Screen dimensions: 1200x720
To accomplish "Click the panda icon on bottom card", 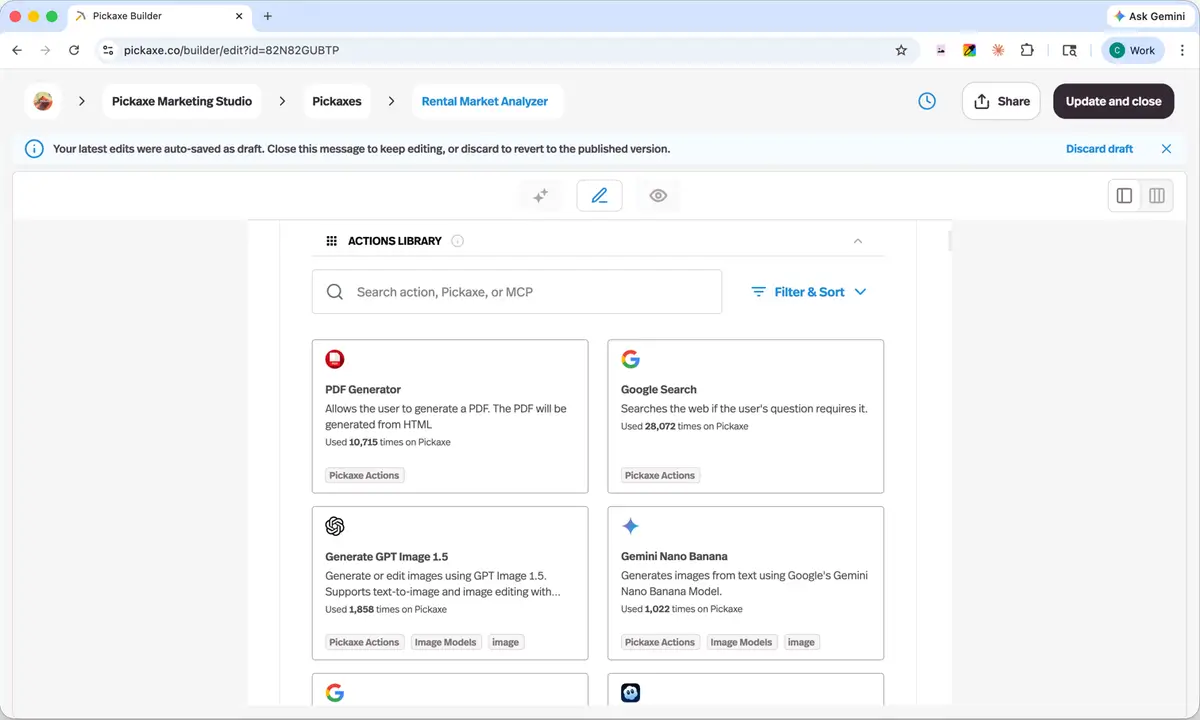I will point(630,693).
